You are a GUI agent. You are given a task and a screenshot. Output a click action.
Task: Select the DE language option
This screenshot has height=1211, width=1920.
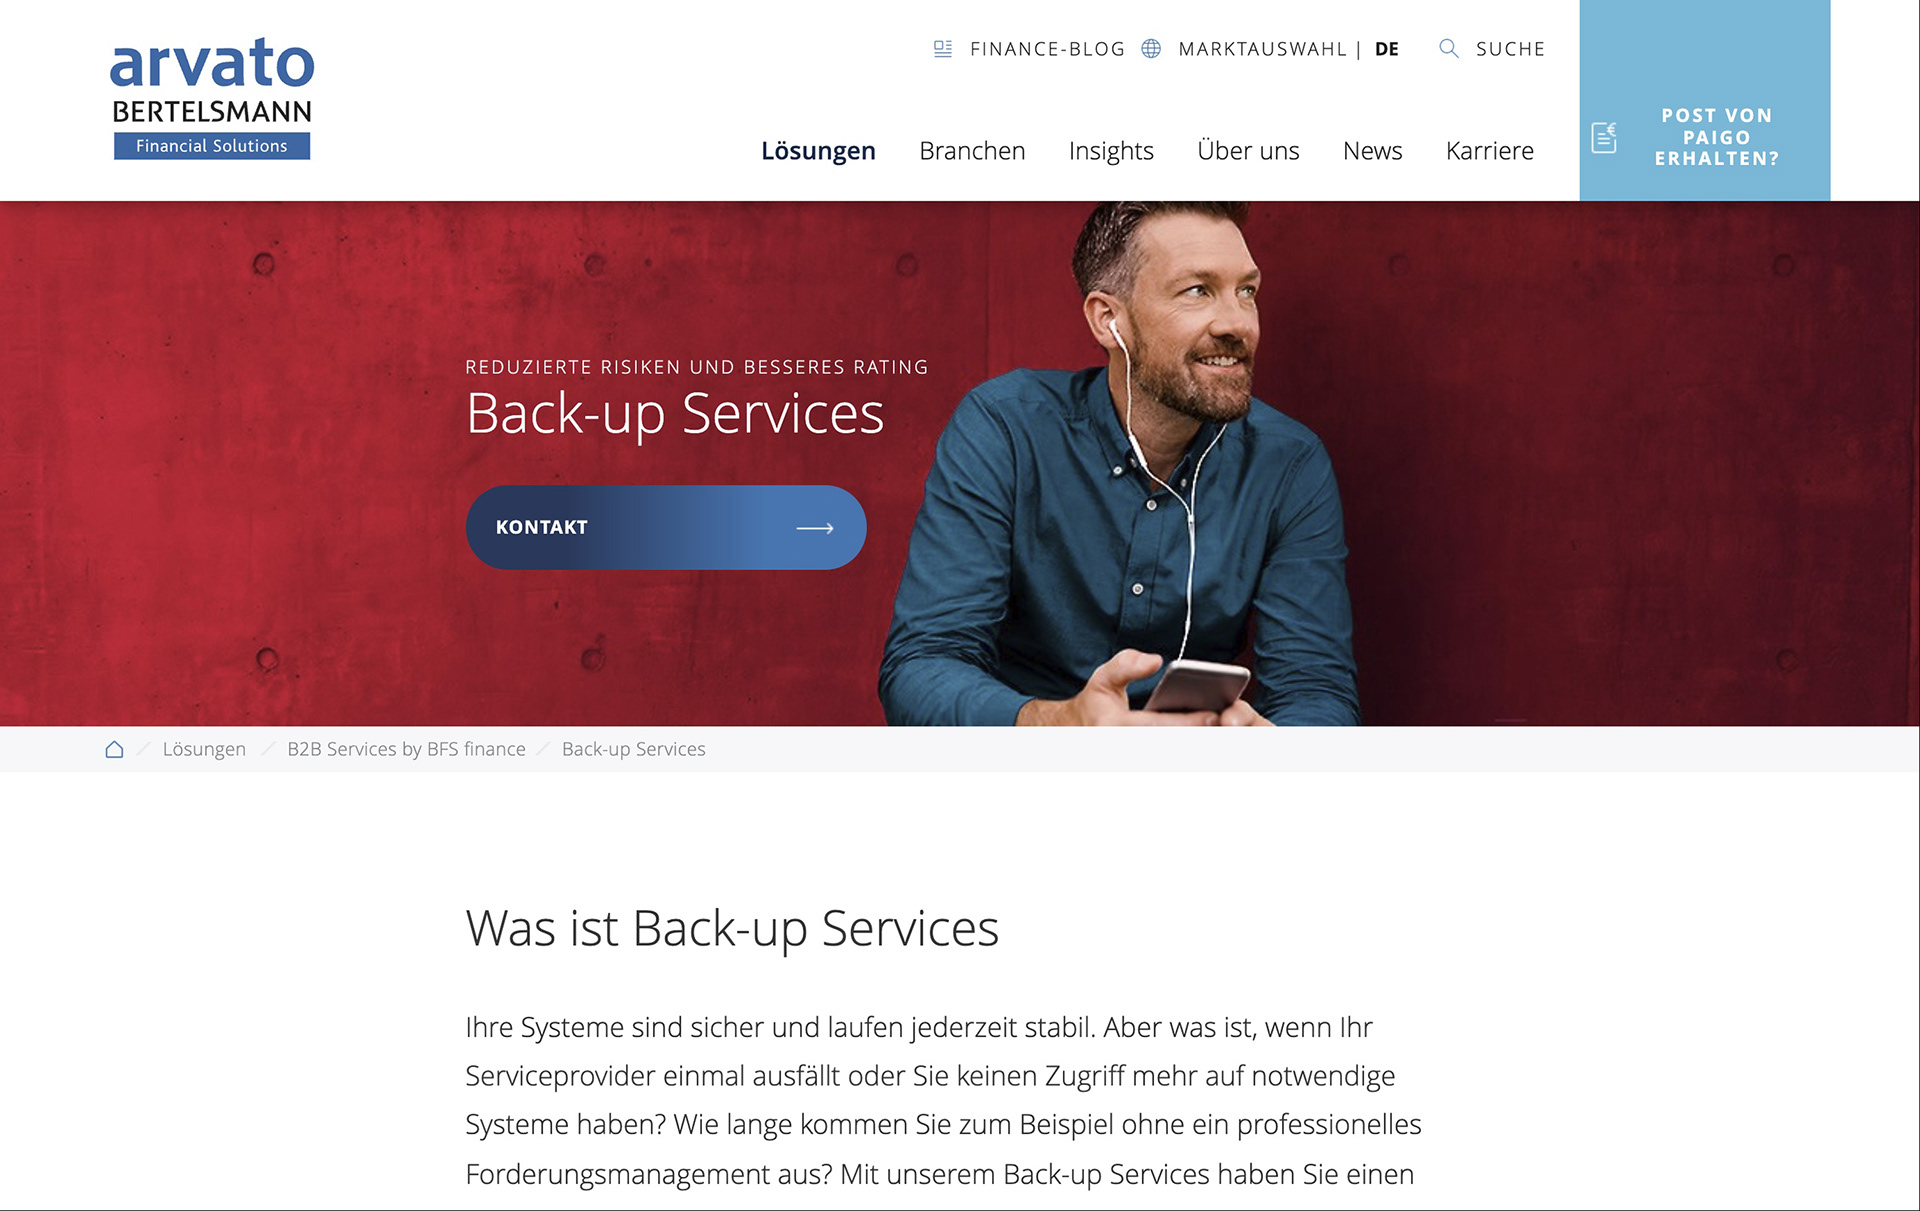(x=1387, y=49)
